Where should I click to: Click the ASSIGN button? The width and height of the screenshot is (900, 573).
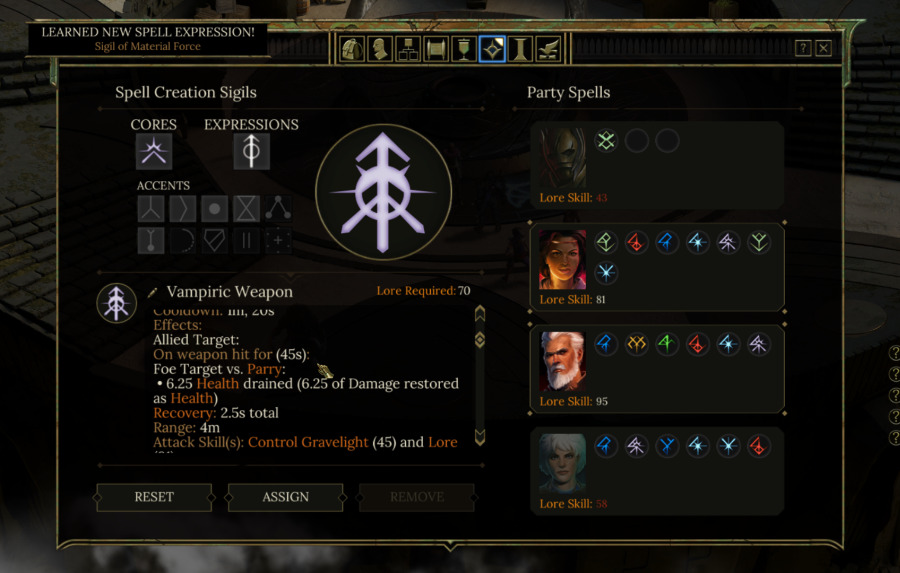coord(286,497)
